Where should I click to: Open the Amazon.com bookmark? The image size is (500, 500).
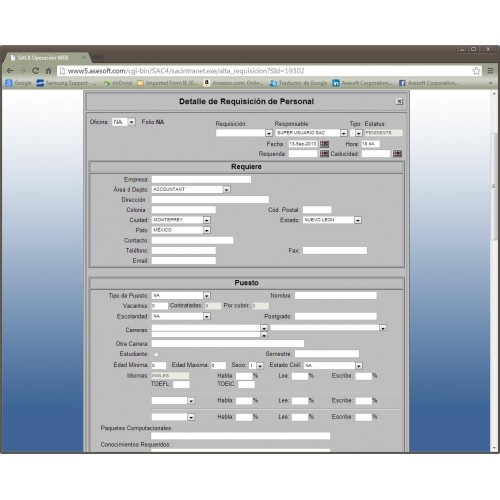233,83
